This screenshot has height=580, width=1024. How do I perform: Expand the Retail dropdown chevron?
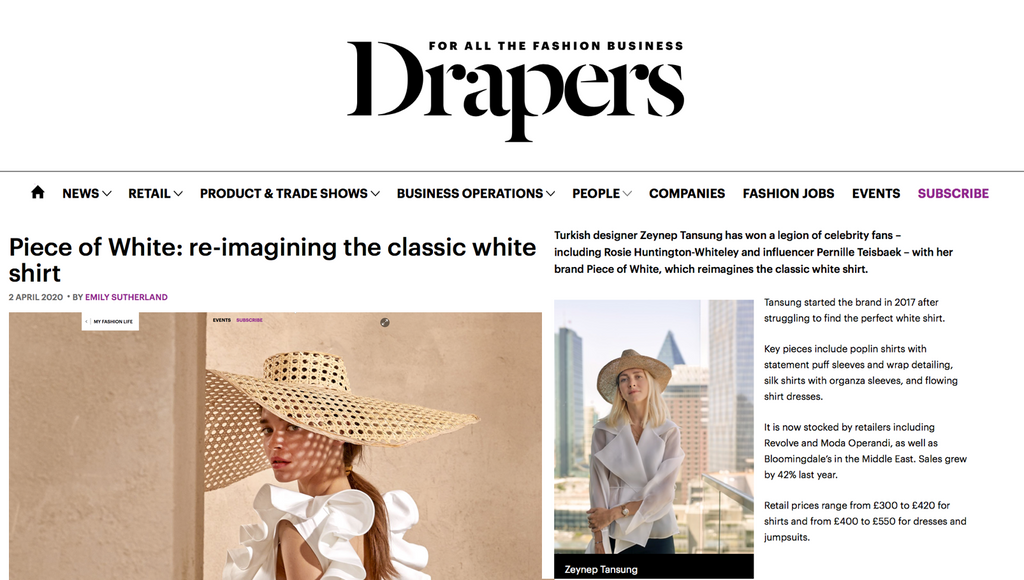[178, 193]
